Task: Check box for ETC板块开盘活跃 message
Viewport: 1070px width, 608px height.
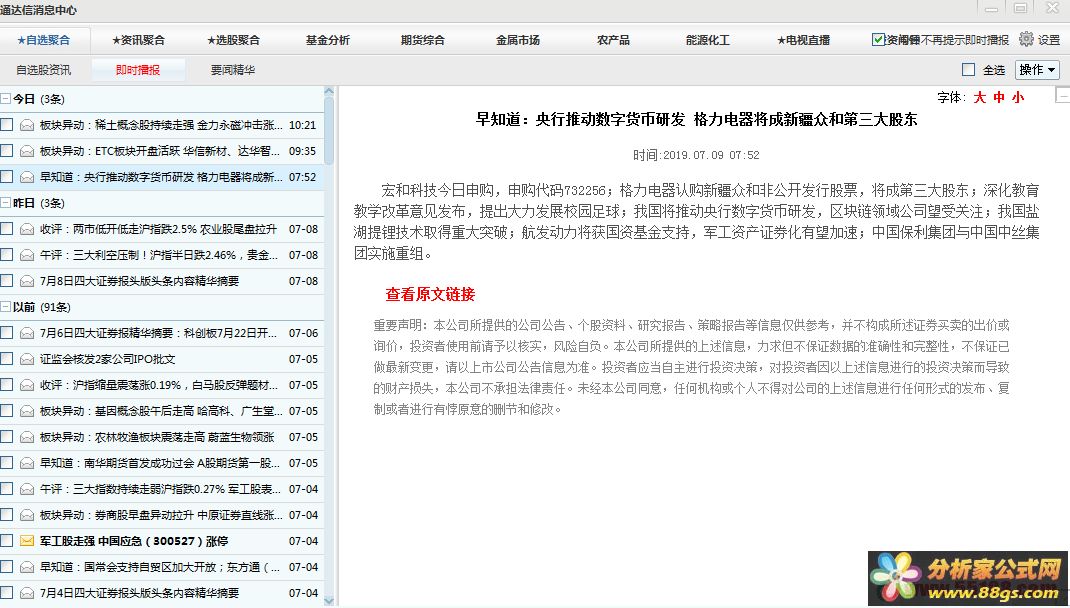Action: tap(7, 150)
